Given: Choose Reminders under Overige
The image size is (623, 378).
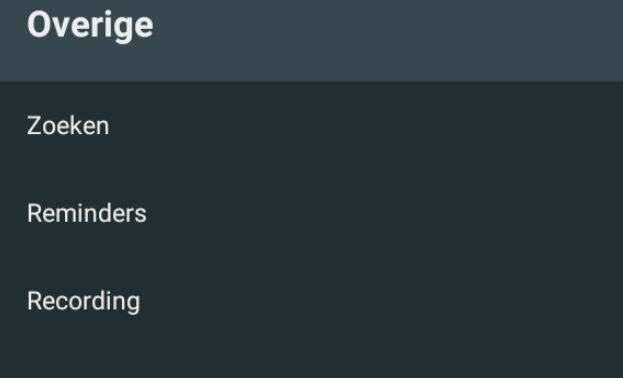Looking at the screenshot, I should [x=312, y=213].
